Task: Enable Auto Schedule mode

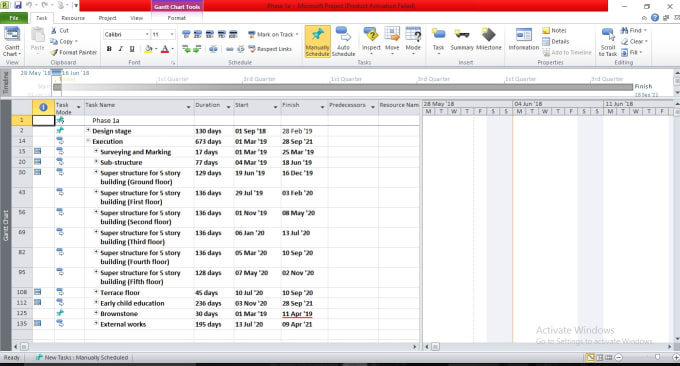Action: pos(343,41)
